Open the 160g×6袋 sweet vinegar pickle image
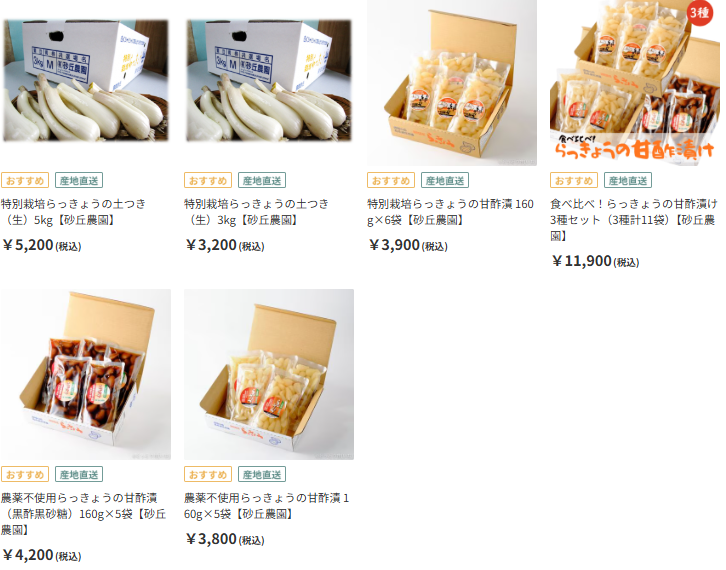 coord(452,82)
